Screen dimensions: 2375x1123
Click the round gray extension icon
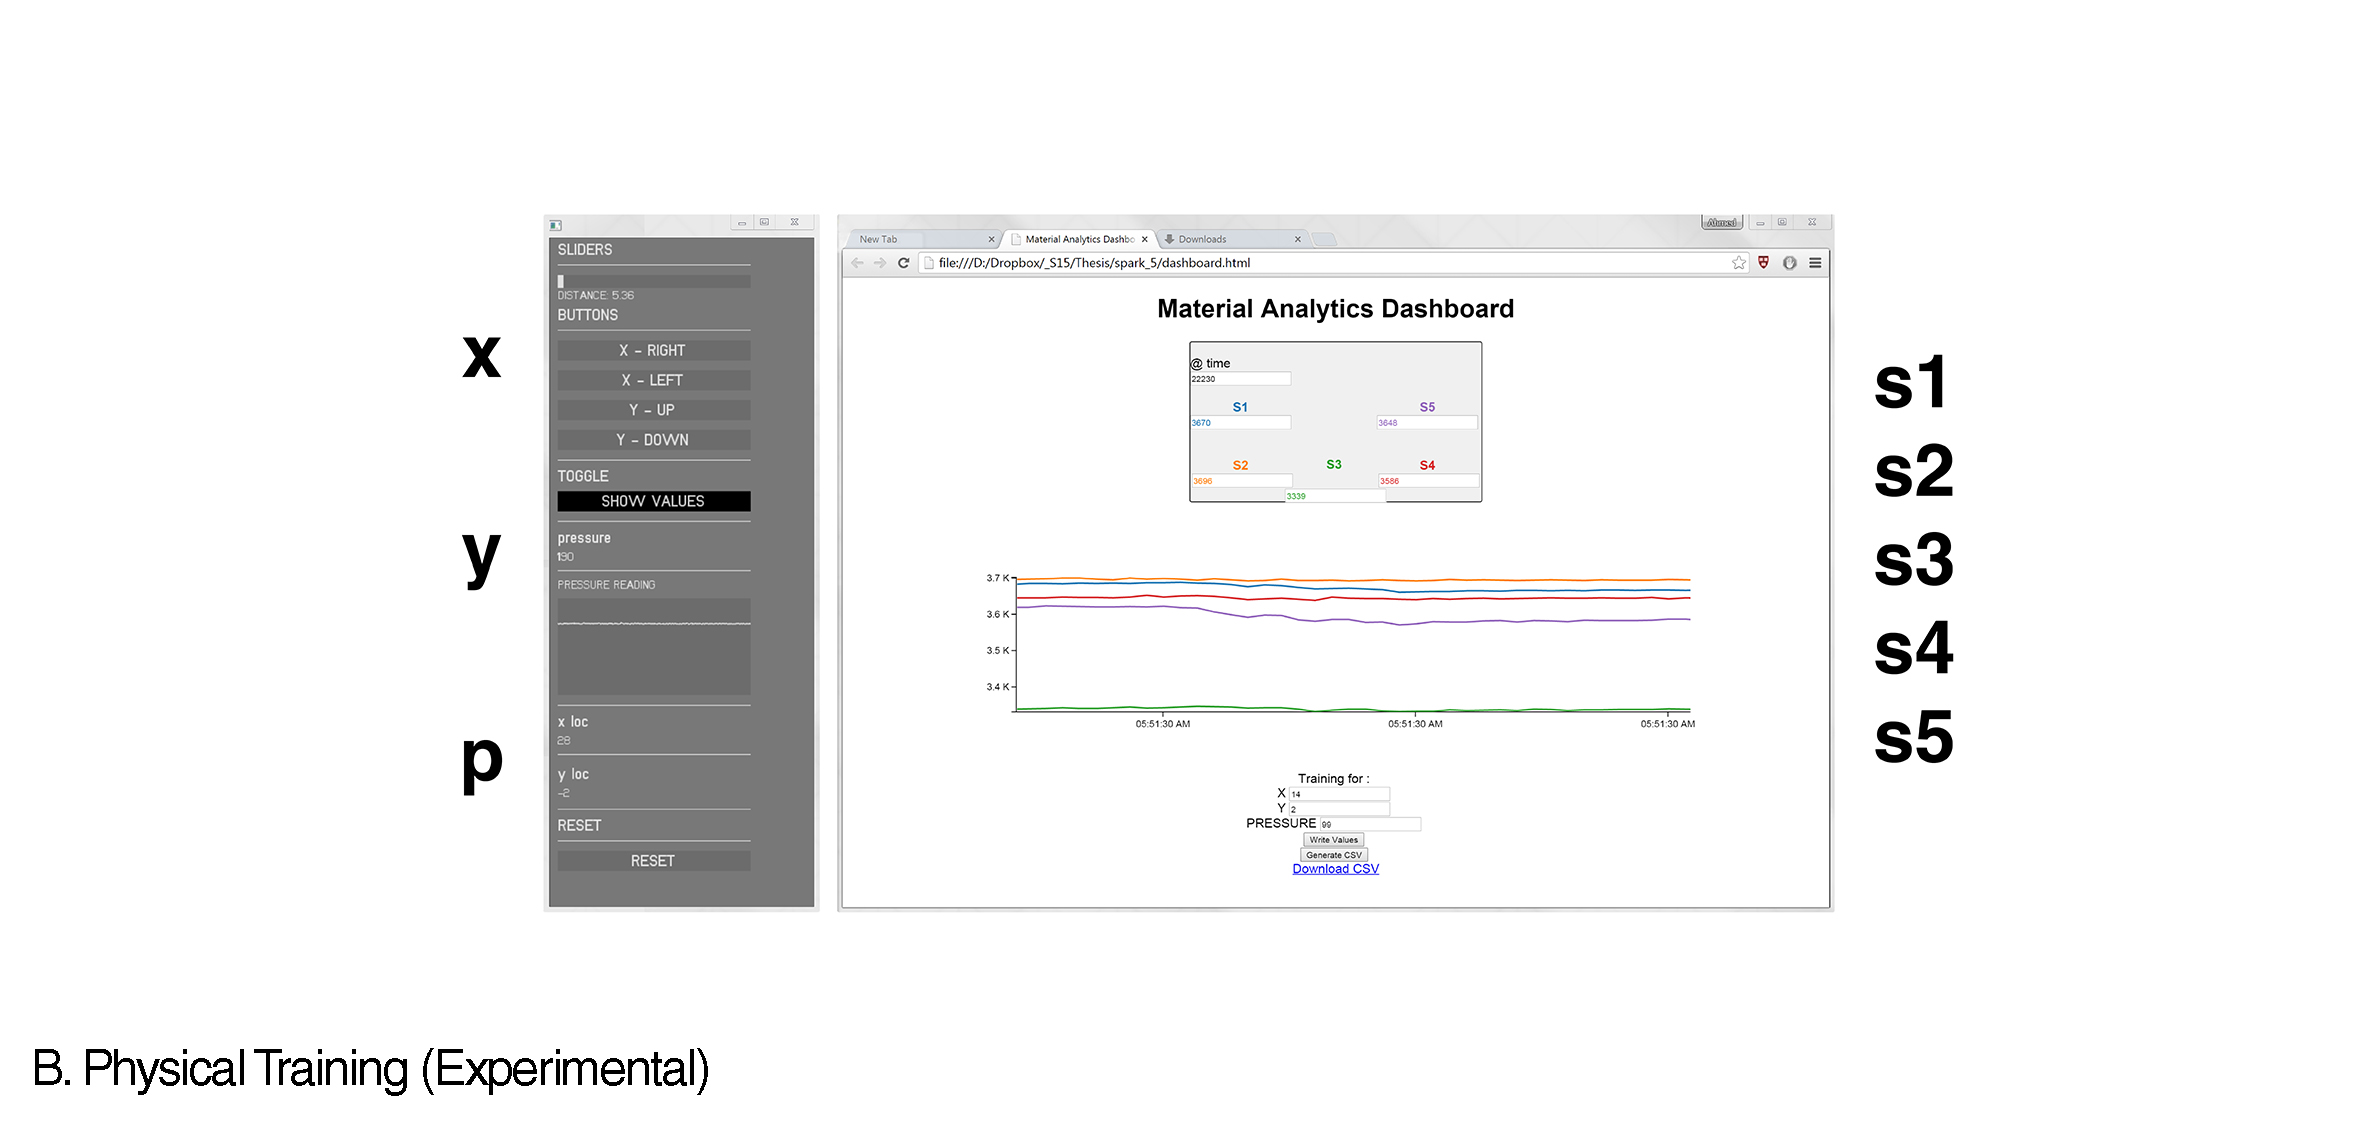point(1789,263)
